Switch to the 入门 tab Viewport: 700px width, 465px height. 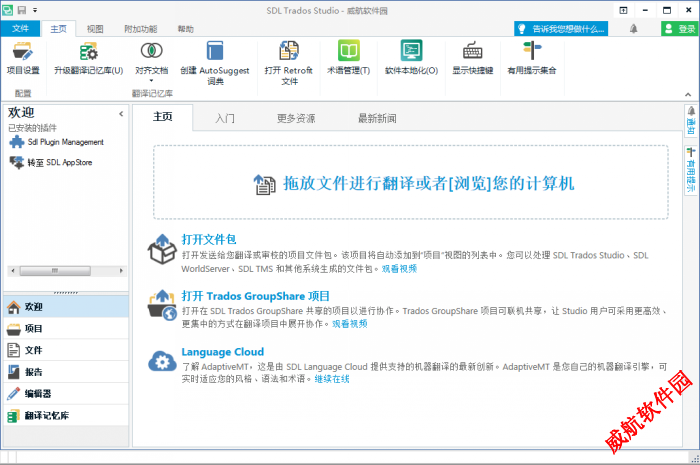point(225,118)
